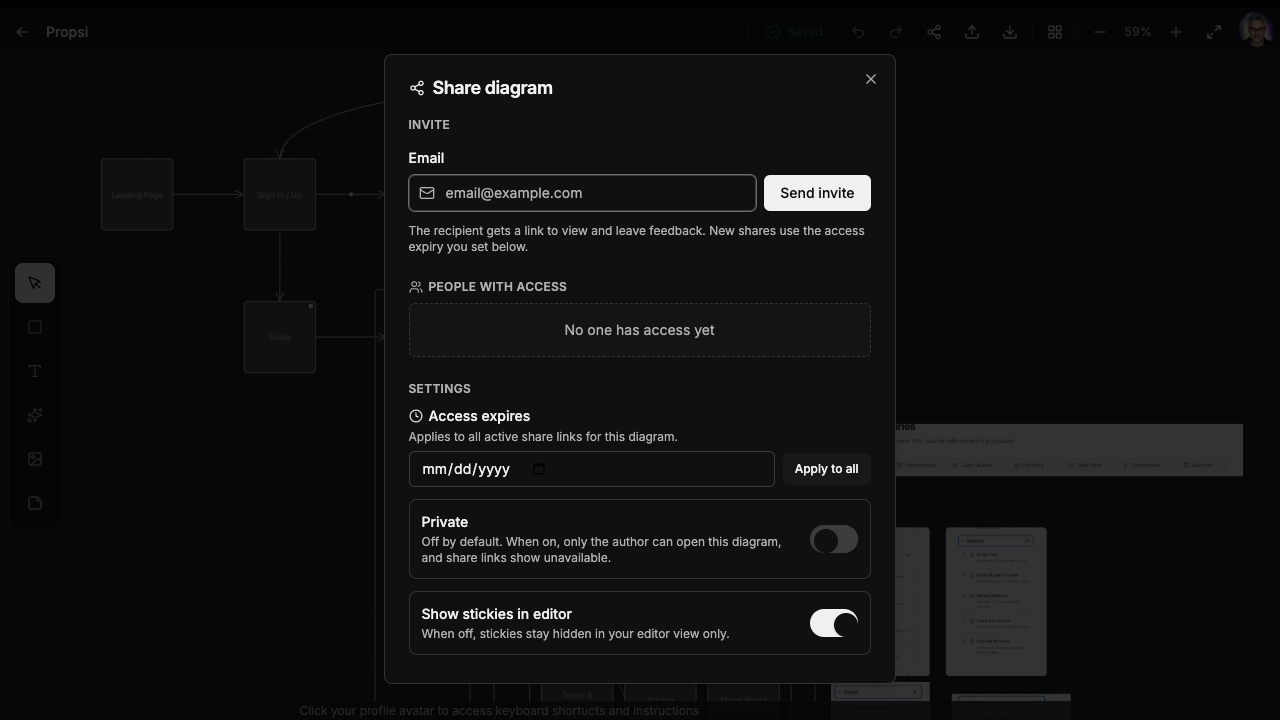This screenshot has width=1280, height=720.
Task: Close the Share diagram dialog
Action: coord(871,79)
